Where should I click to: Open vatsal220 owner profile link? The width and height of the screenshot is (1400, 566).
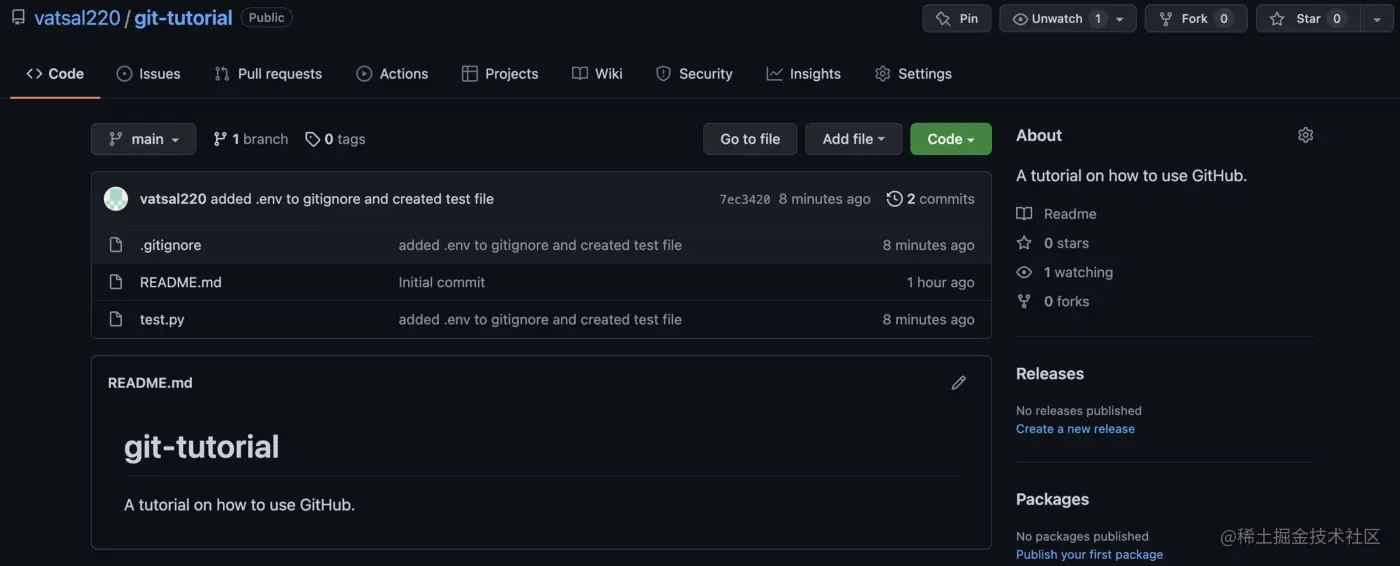point(77,18)
